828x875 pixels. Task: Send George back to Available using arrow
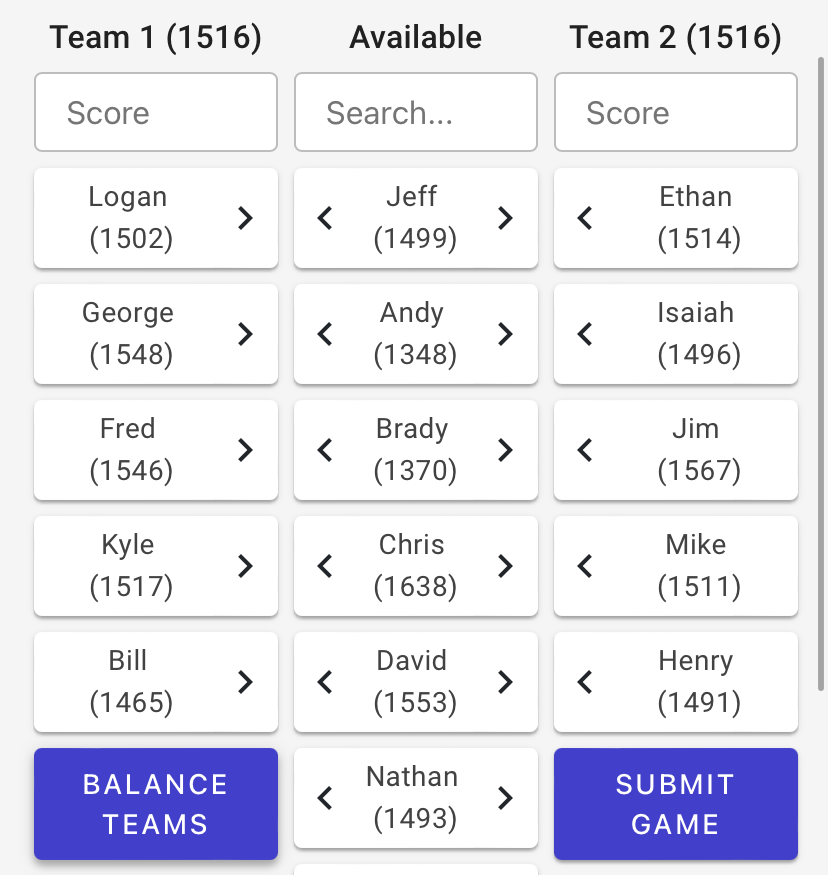[x=245, y=334]
